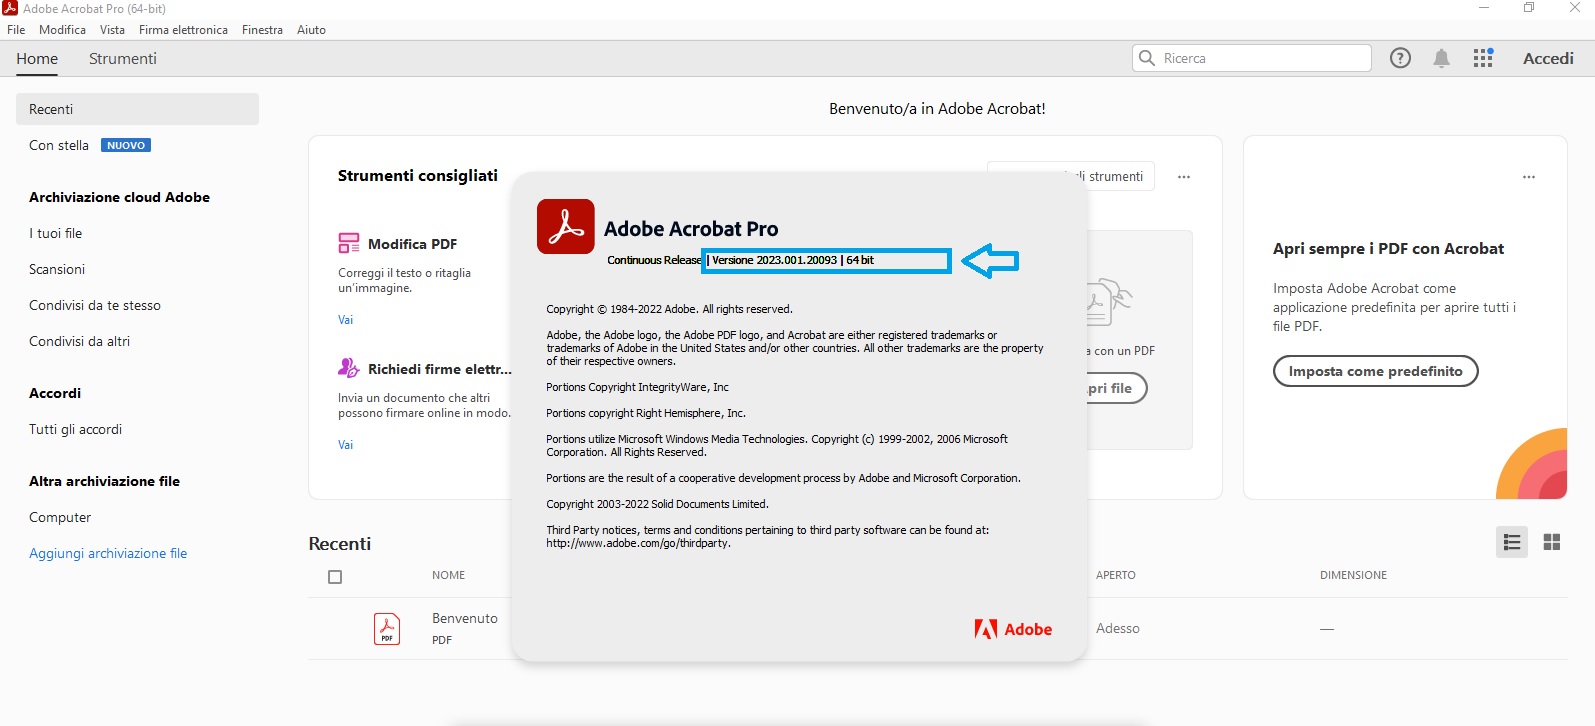Click the Adobe logo in the dialog footer
The image size is (1595, 726).
point(1013,629)
